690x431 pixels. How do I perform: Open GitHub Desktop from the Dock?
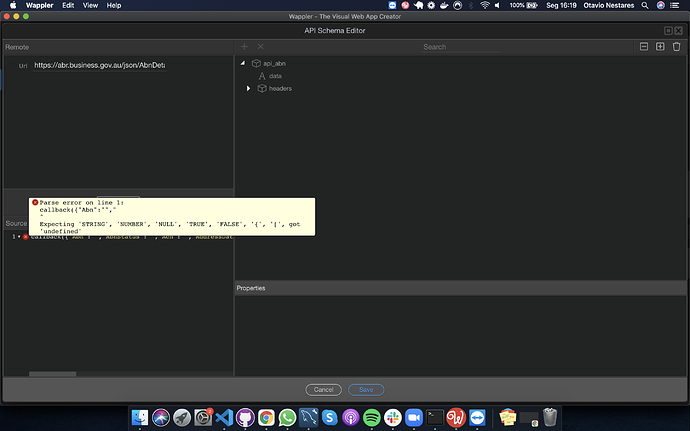pyautogui.click(x=245, y=417)
